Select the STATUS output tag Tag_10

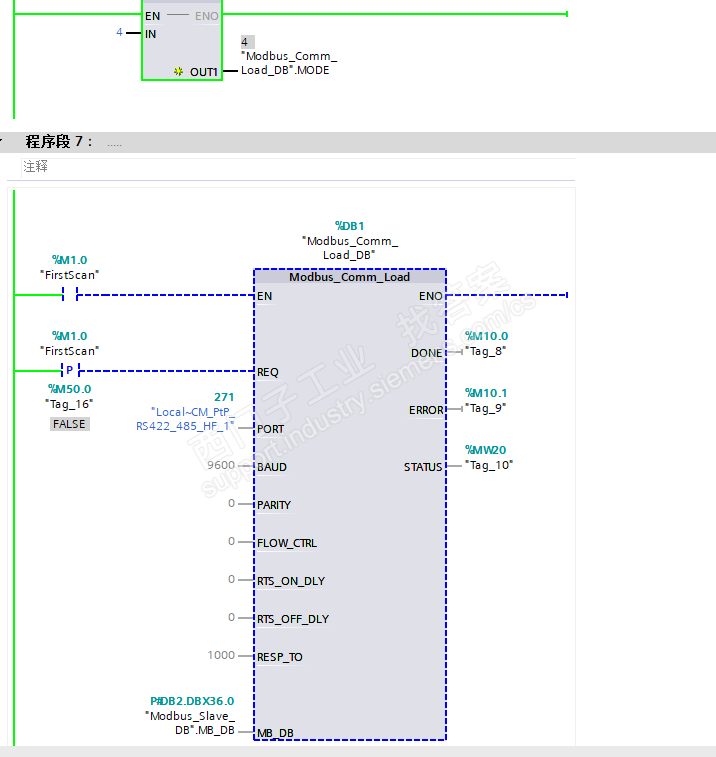[489, 465]
